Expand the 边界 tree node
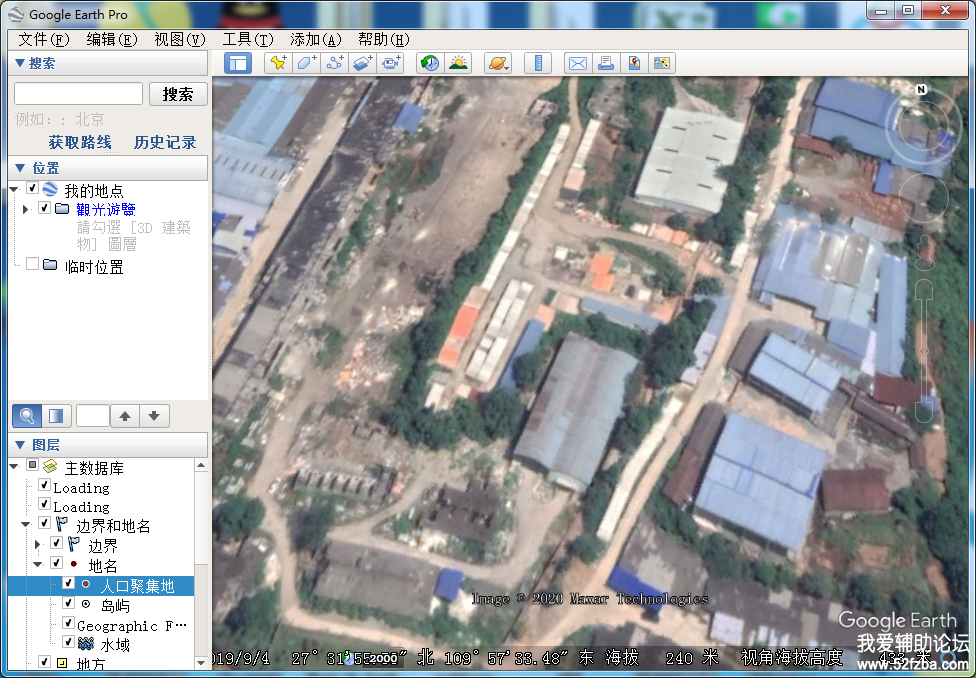The image size is (976, 678). pyautogui.click(x=37, y=545)
